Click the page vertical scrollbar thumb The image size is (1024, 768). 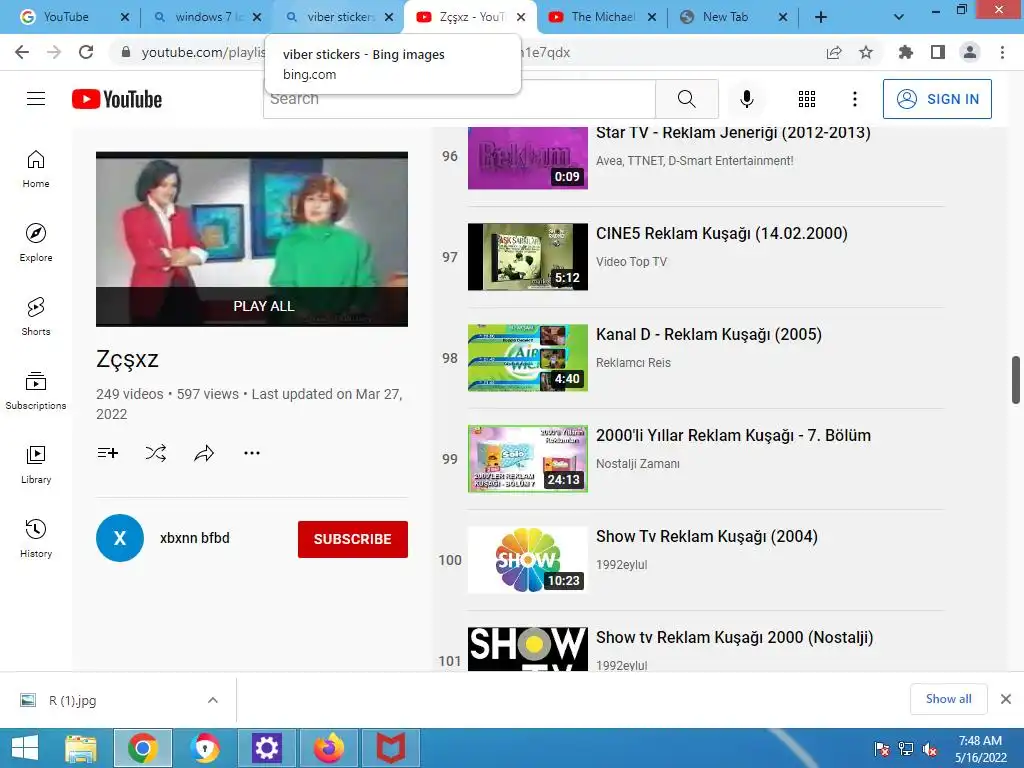1016,380
